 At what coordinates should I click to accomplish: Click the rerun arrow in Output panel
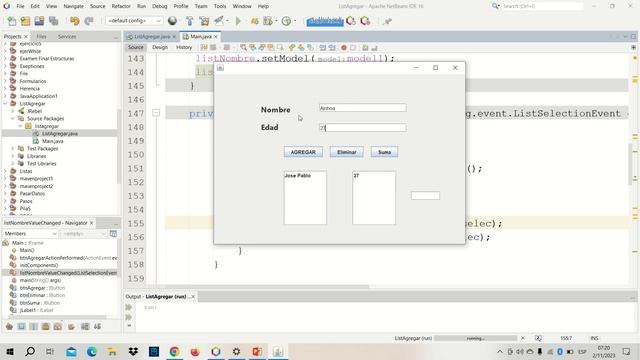click(x=129, y=307)
